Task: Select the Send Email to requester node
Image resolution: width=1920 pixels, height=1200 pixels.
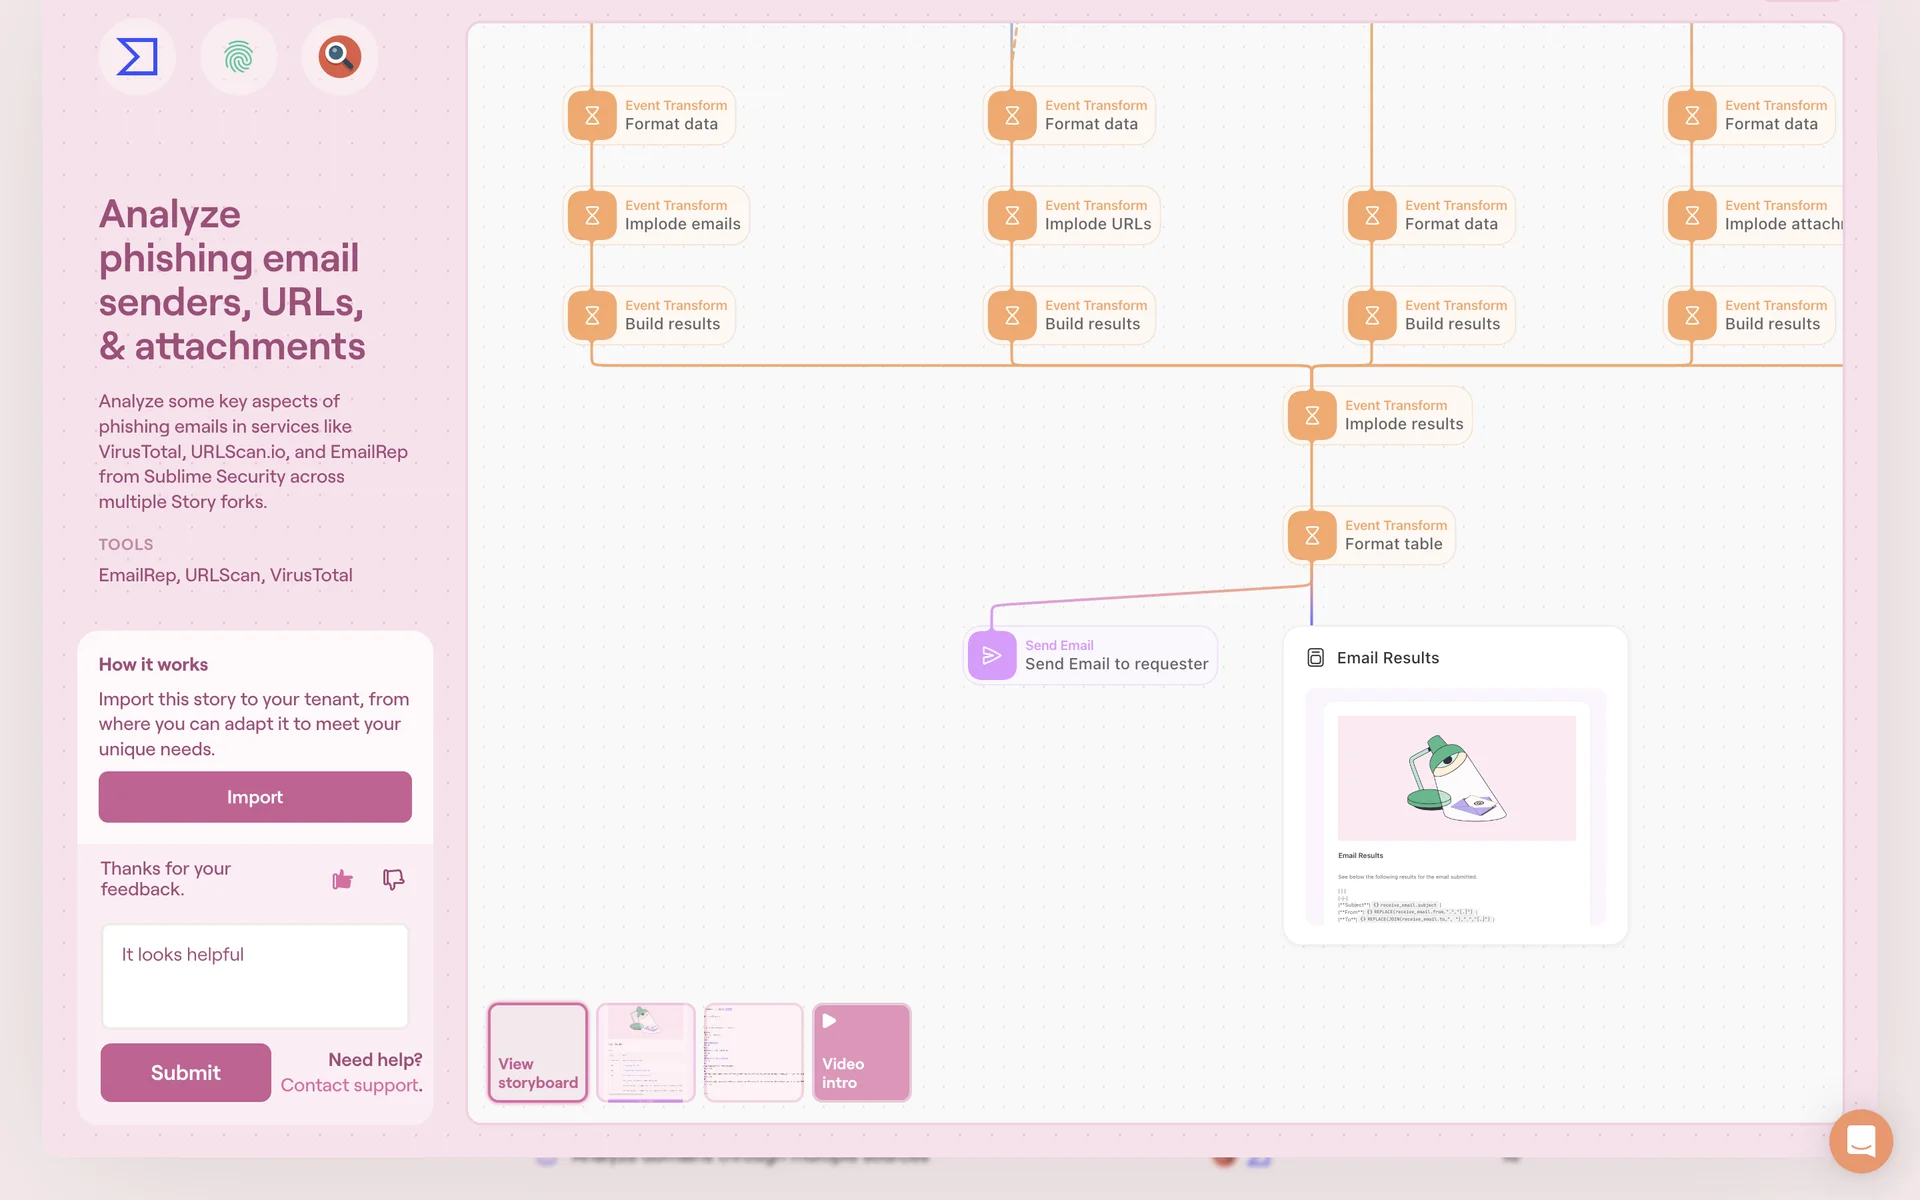Action: 1090,656
